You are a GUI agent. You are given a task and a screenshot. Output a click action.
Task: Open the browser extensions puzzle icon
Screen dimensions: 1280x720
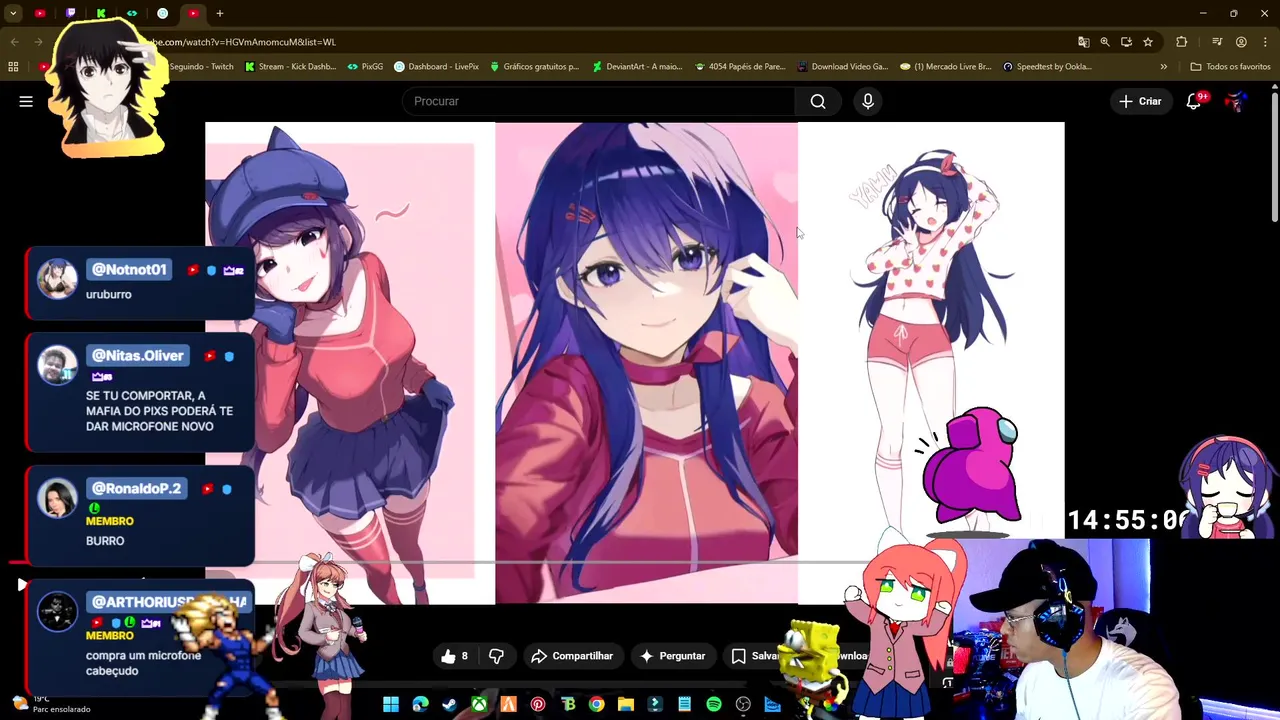coord(1182,42)
